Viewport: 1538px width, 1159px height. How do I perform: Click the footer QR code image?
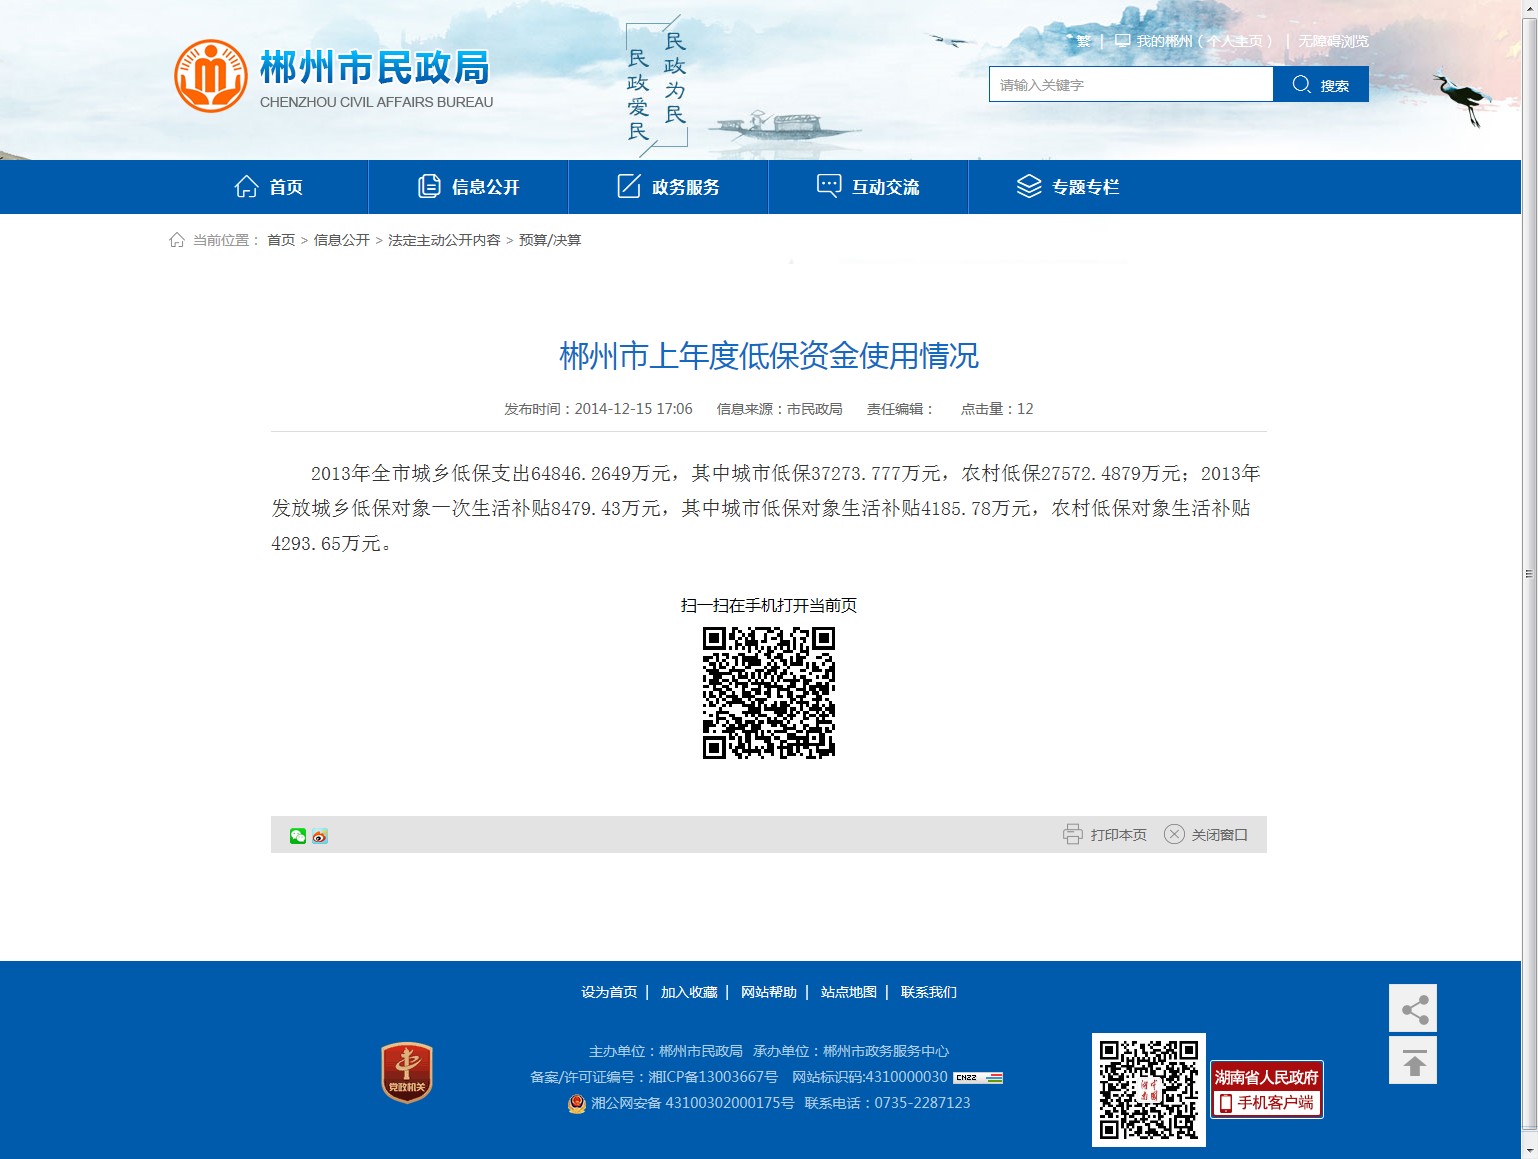(1149, 1090)
